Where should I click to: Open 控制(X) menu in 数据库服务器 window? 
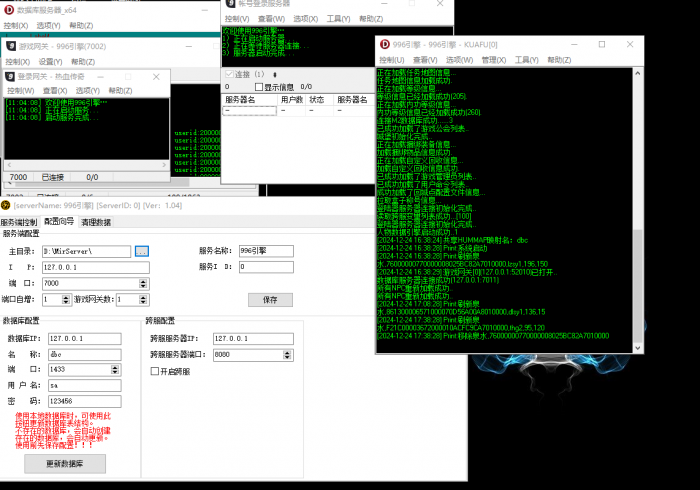[x=16, y=25]
